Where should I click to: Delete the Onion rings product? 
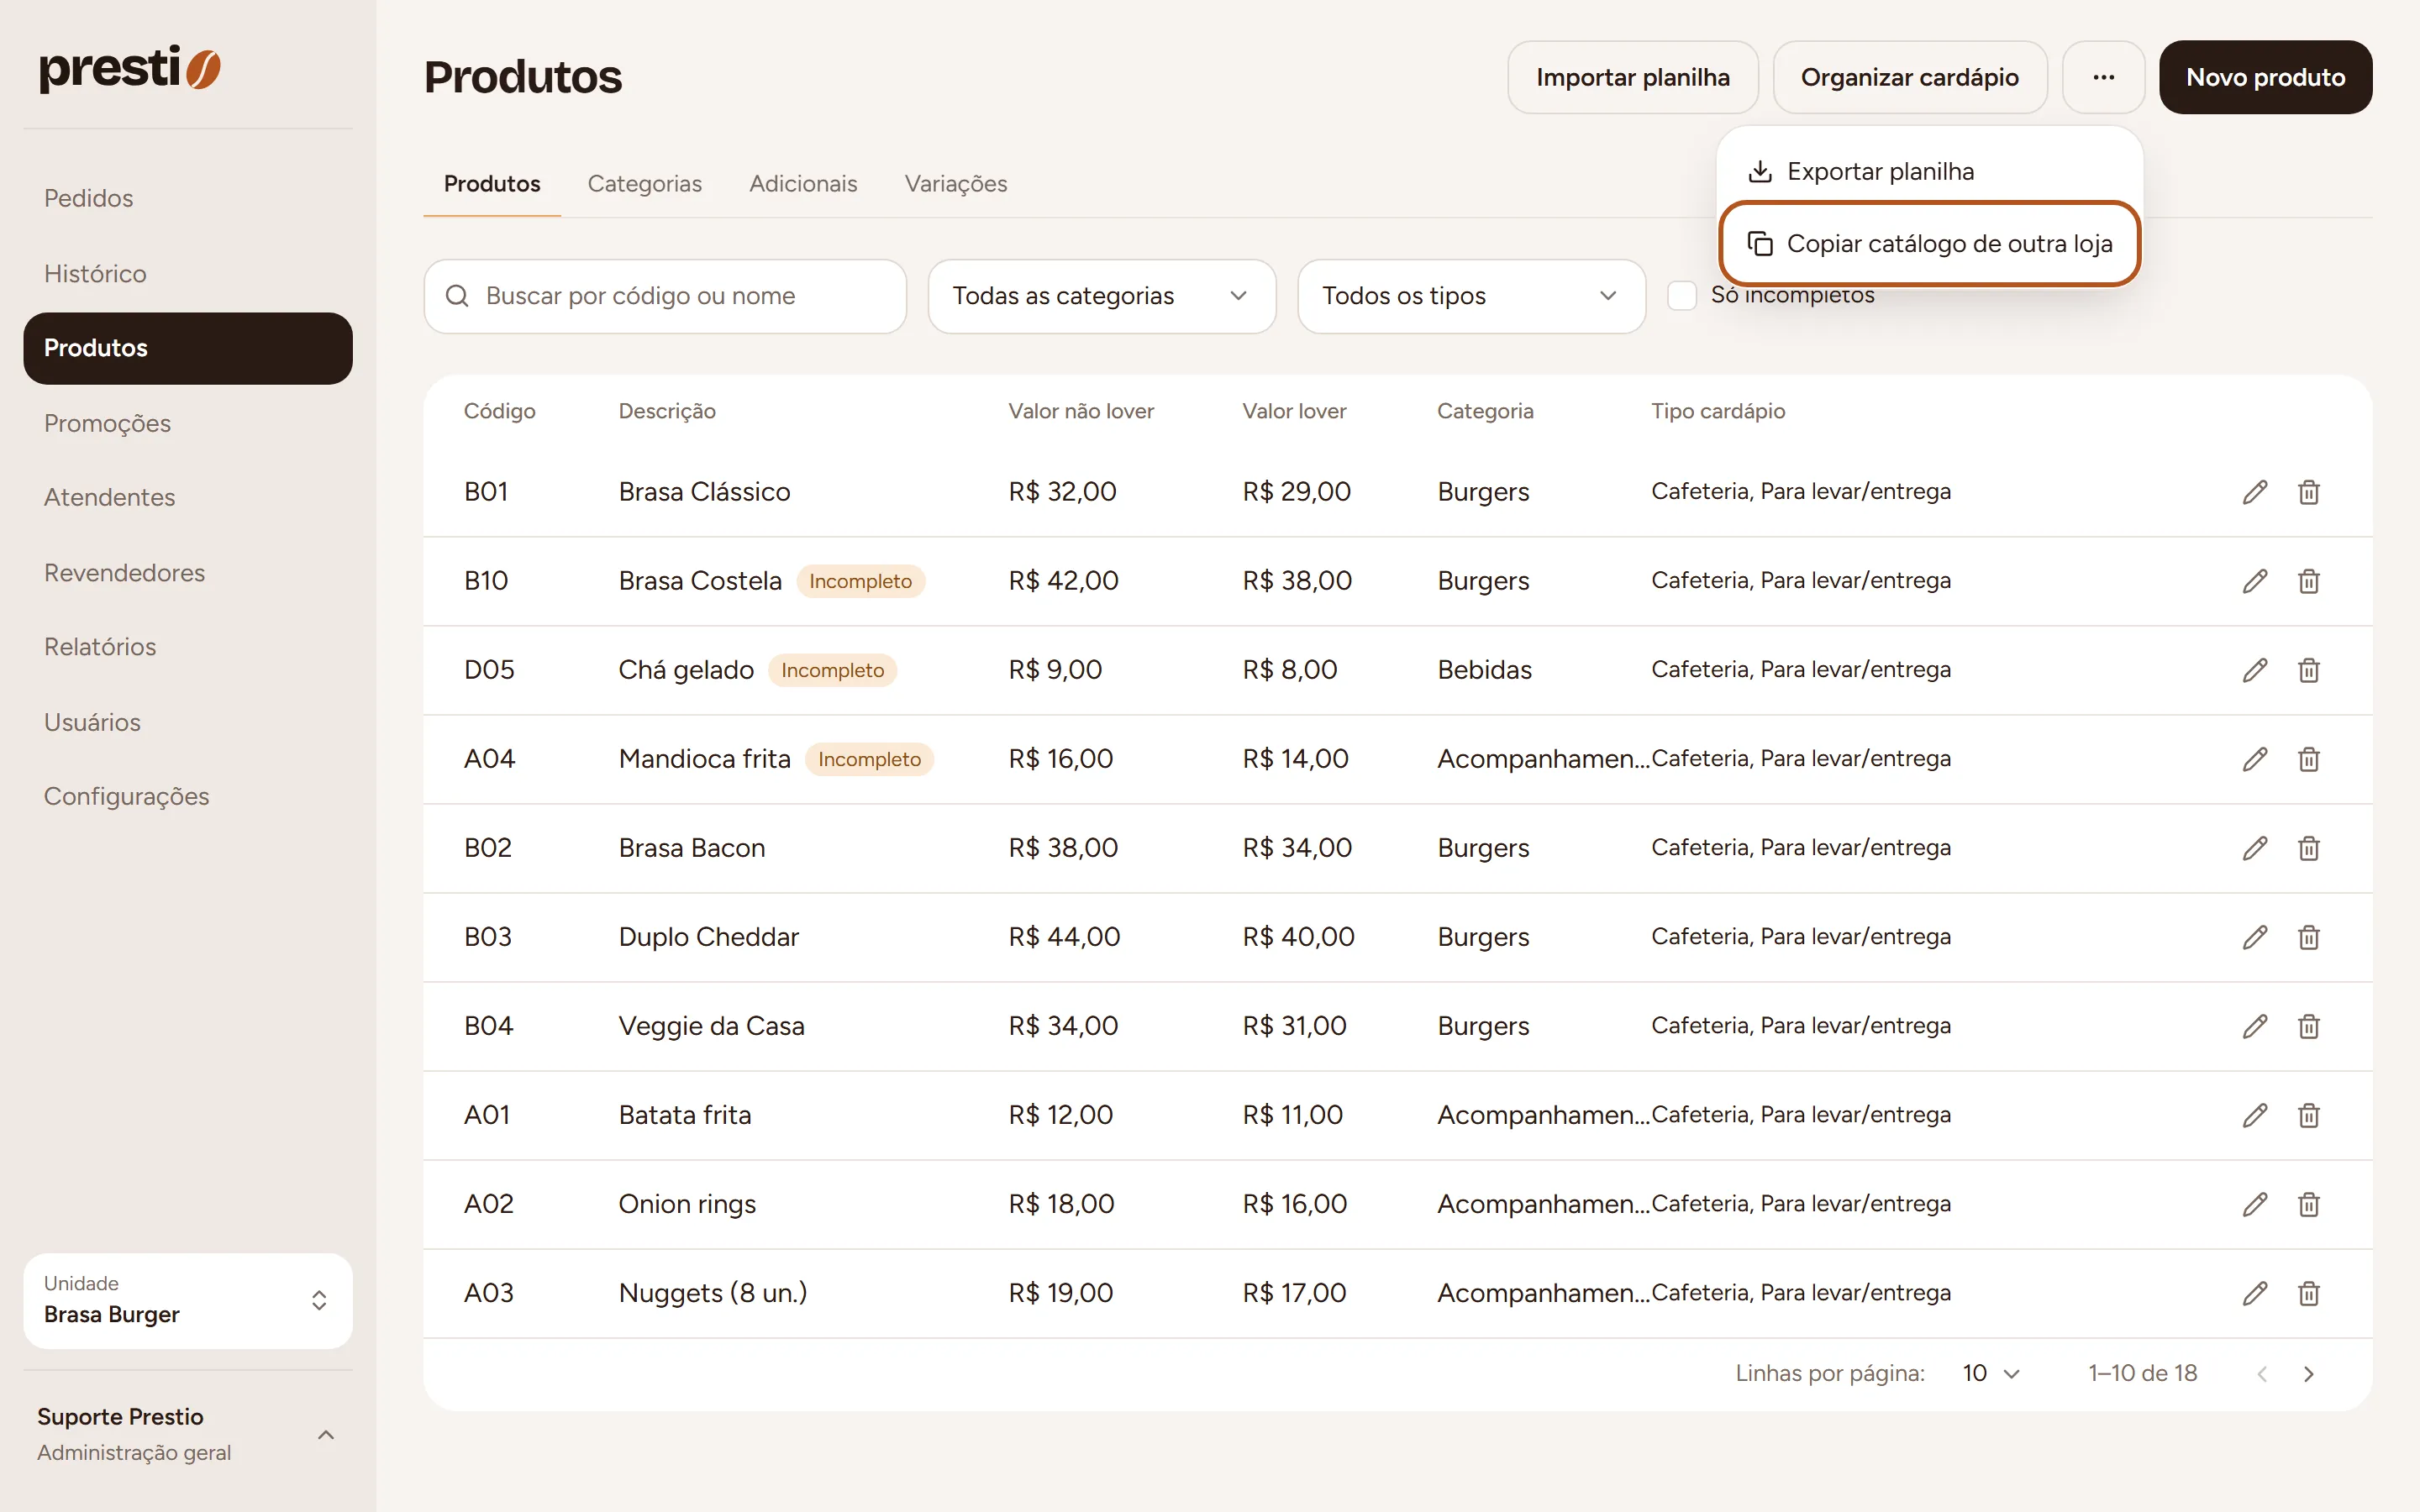[2308, 1204]
